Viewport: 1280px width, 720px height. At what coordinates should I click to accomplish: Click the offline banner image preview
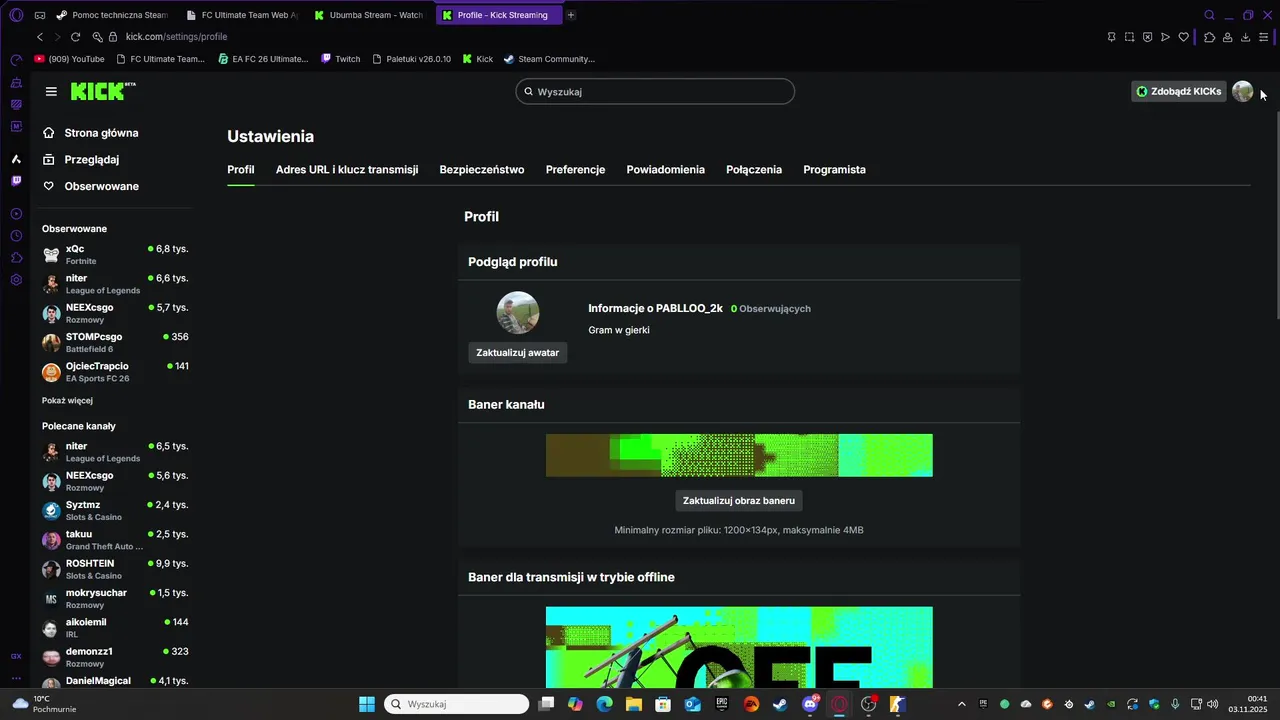click(x=739, y=647)
